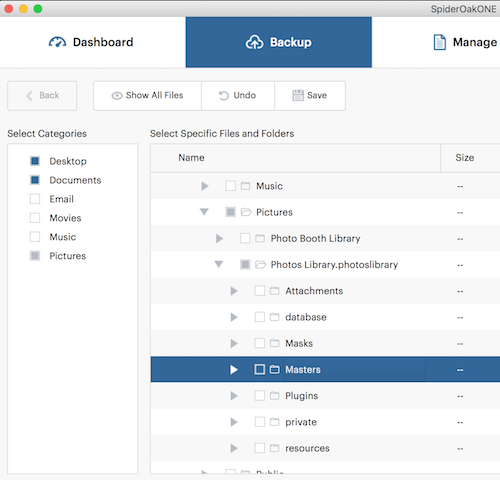The image size is (500, 480).
Task: Click the Undo button
Action: coord(238,96)
